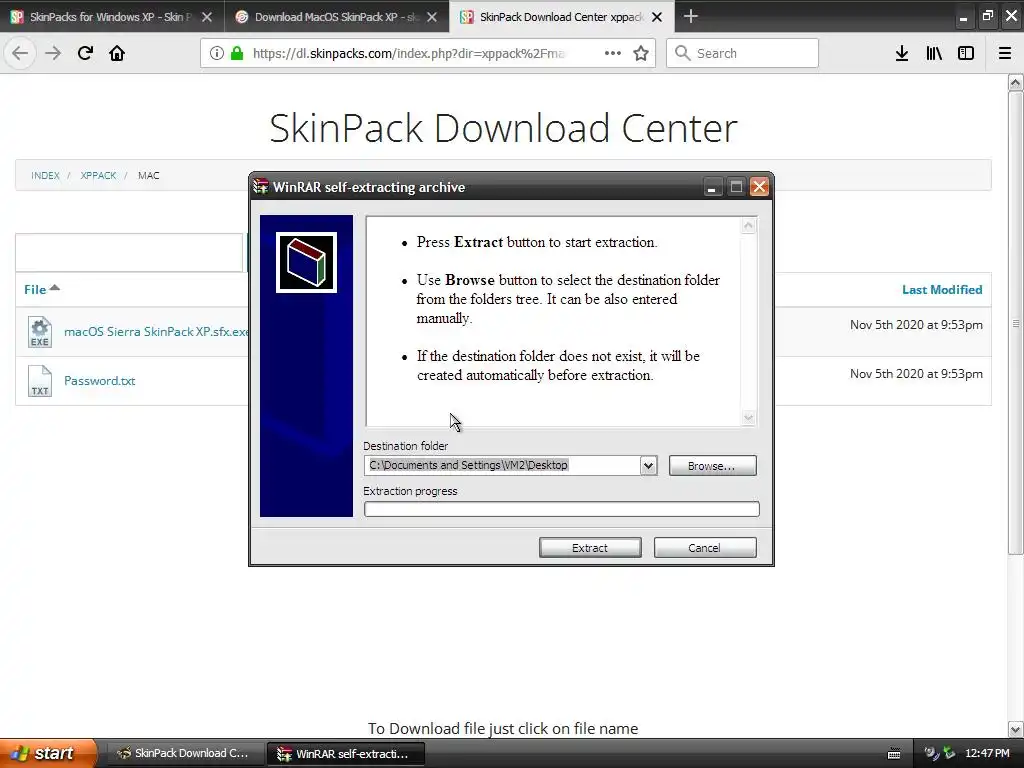Click the TXT file icon

(x=40, y=381)
